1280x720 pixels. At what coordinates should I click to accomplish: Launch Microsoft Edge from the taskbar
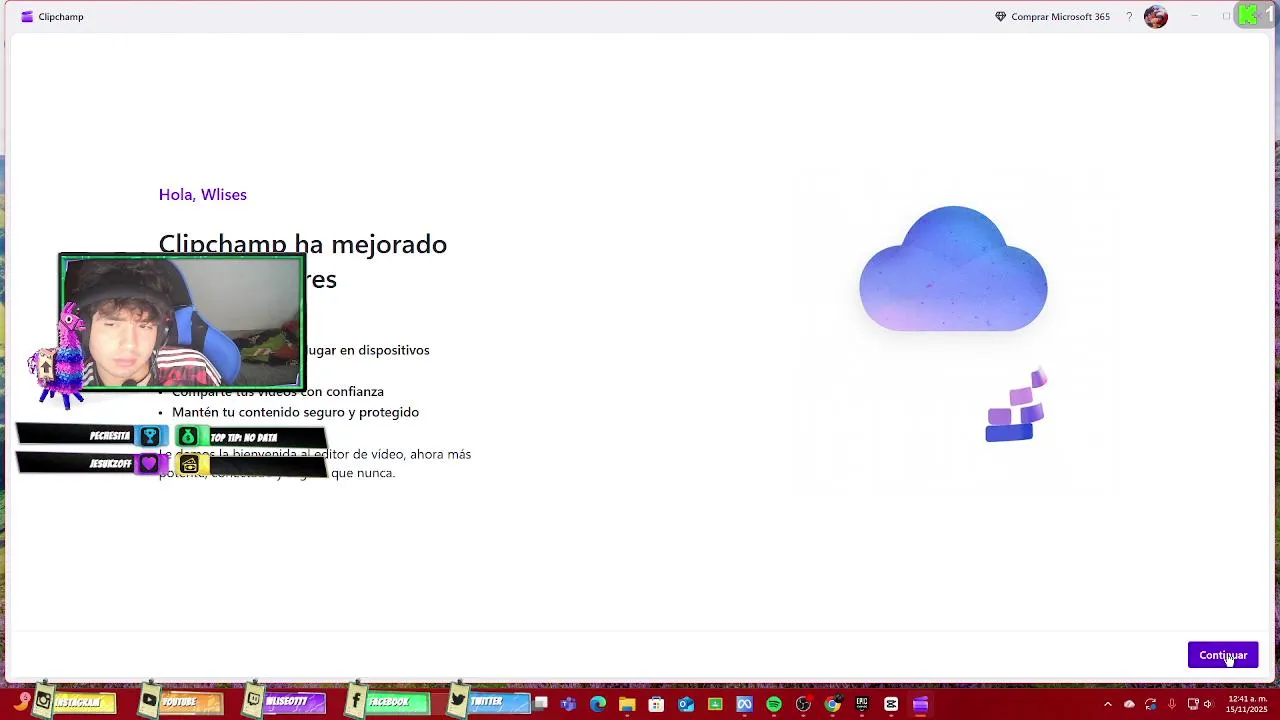point(598,704)
